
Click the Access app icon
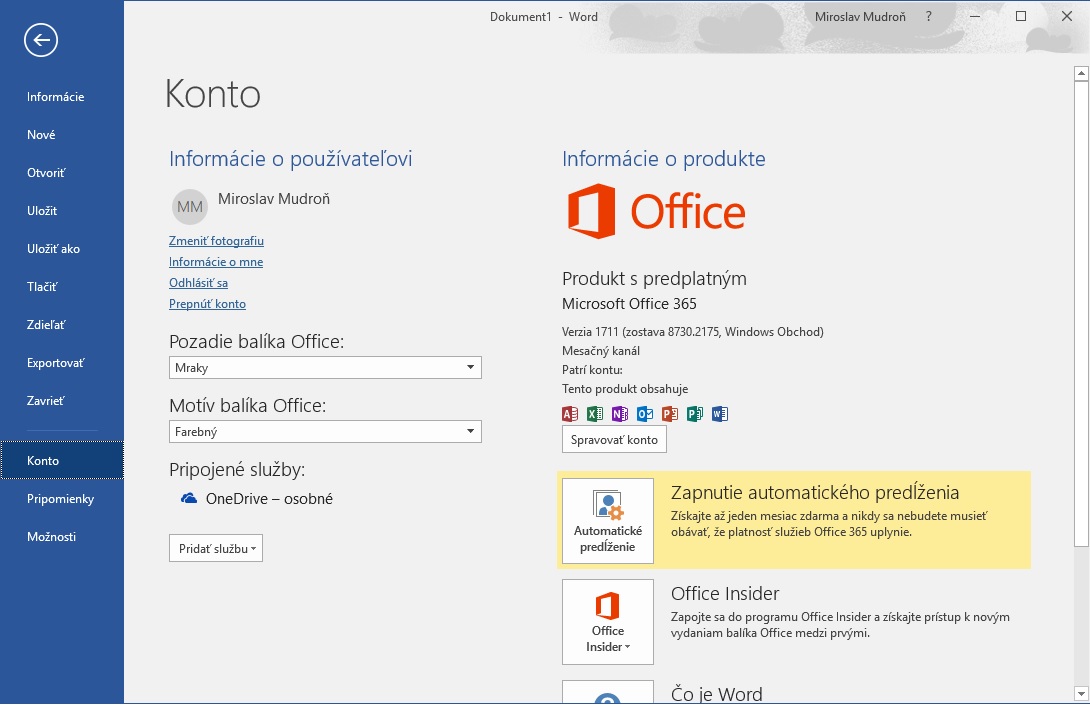tap(570, 414)
